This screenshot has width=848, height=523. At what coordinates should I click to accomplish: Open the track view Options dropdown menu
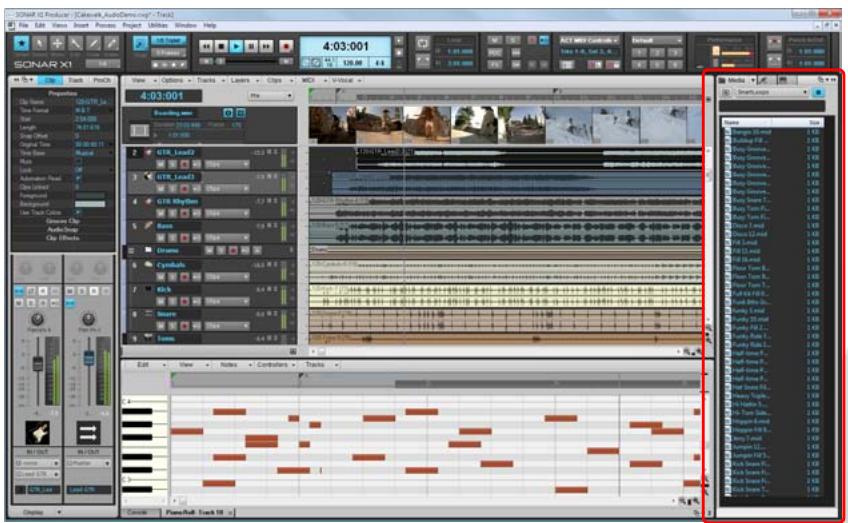[x=175, y=80]
